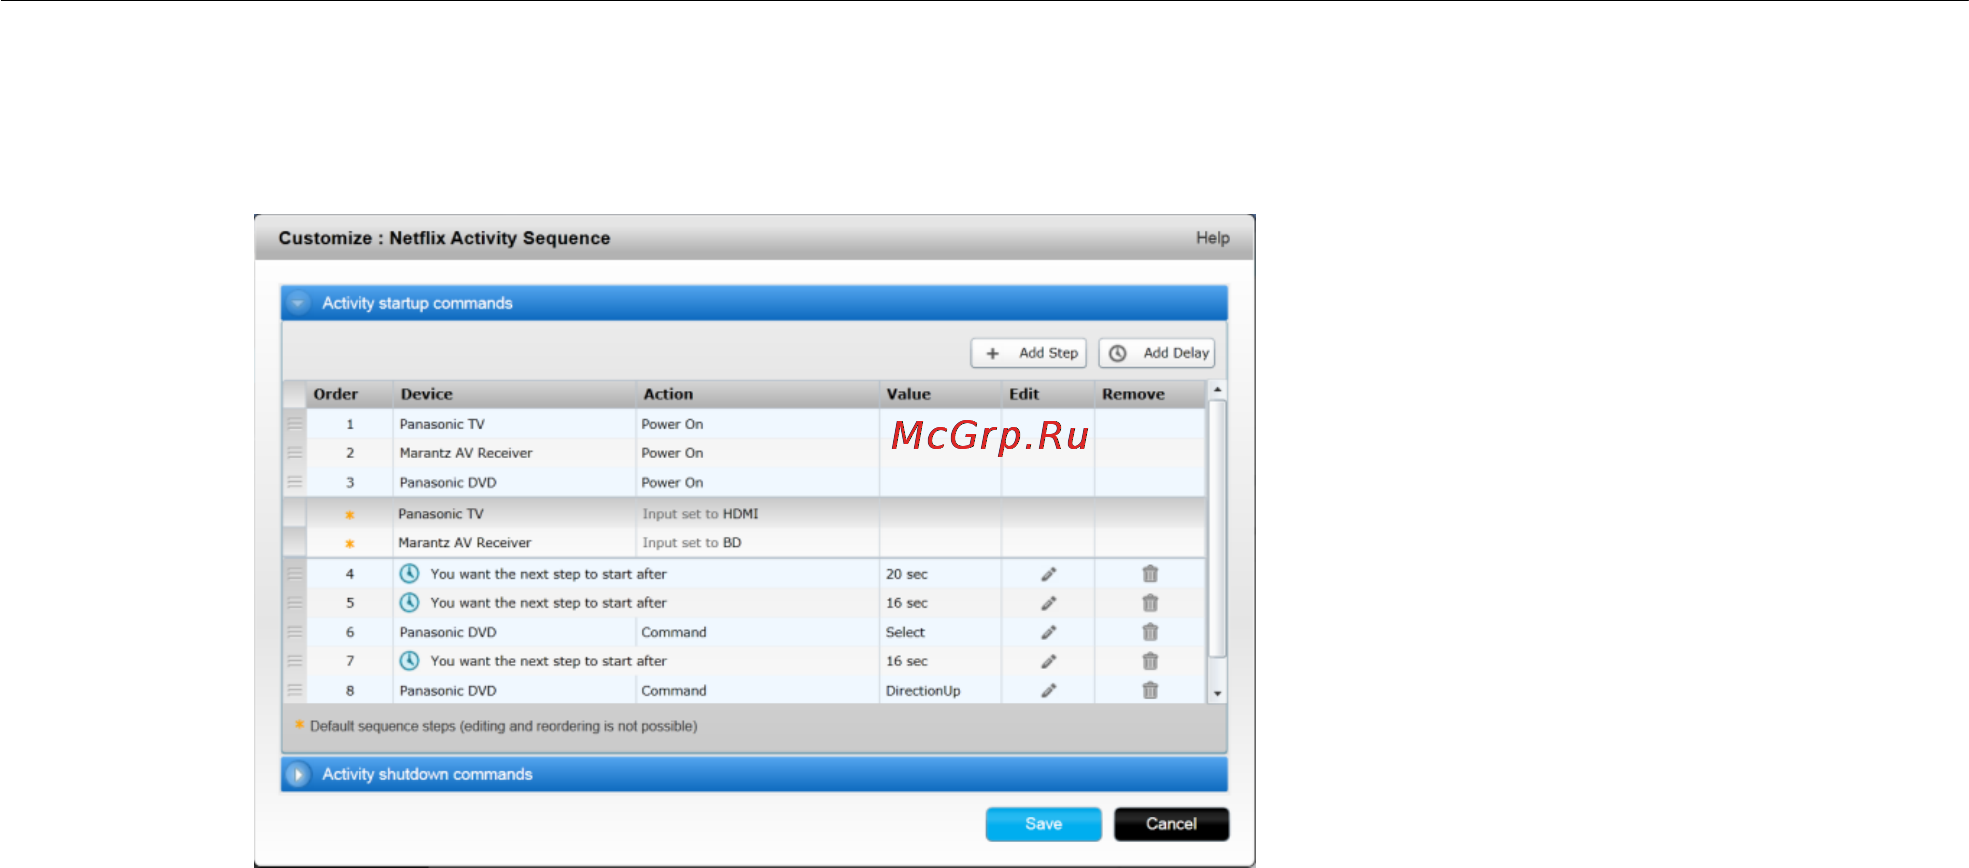Open the Help link
This screenshot has width=1969, height=868.
[1213, 238]
